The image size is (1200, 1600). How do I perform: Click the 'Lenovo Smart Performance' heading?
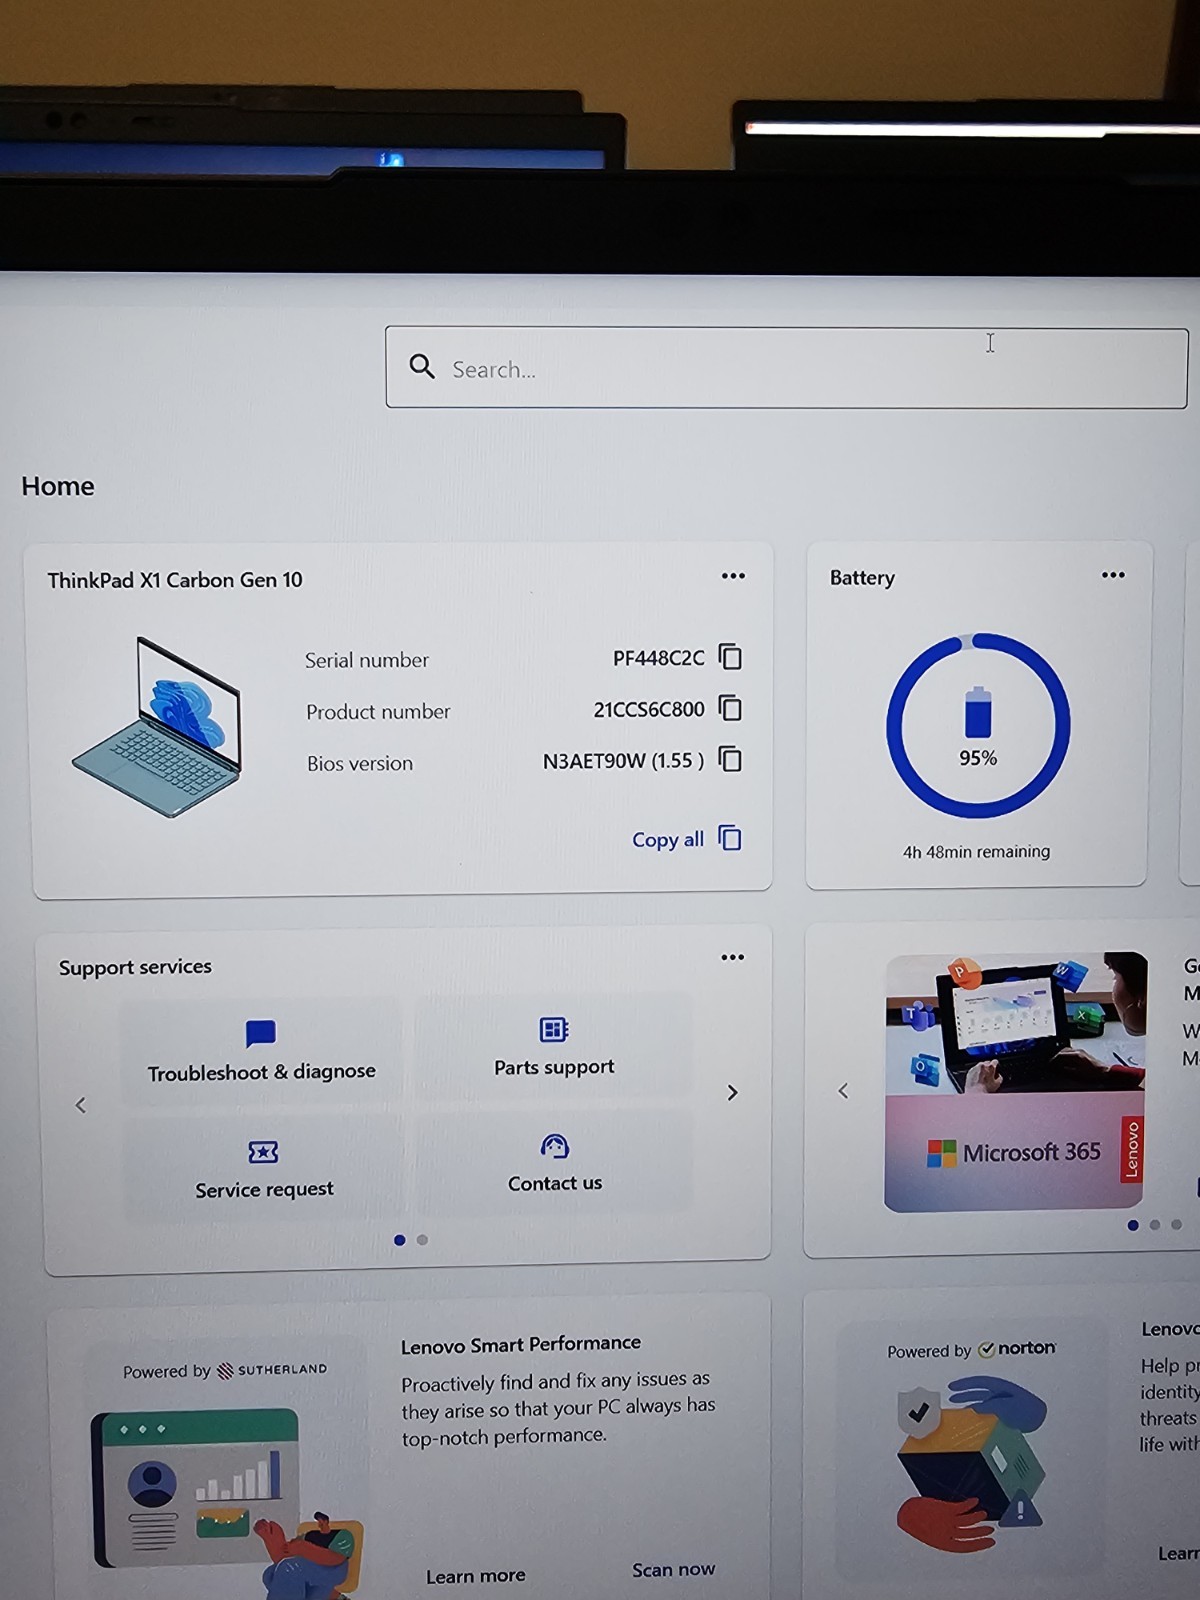coord(521,1345)
